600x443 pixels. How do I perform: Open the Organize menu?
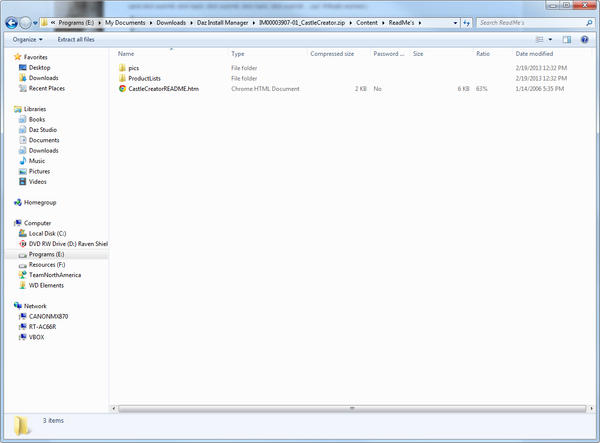click(x=27, y=39)
